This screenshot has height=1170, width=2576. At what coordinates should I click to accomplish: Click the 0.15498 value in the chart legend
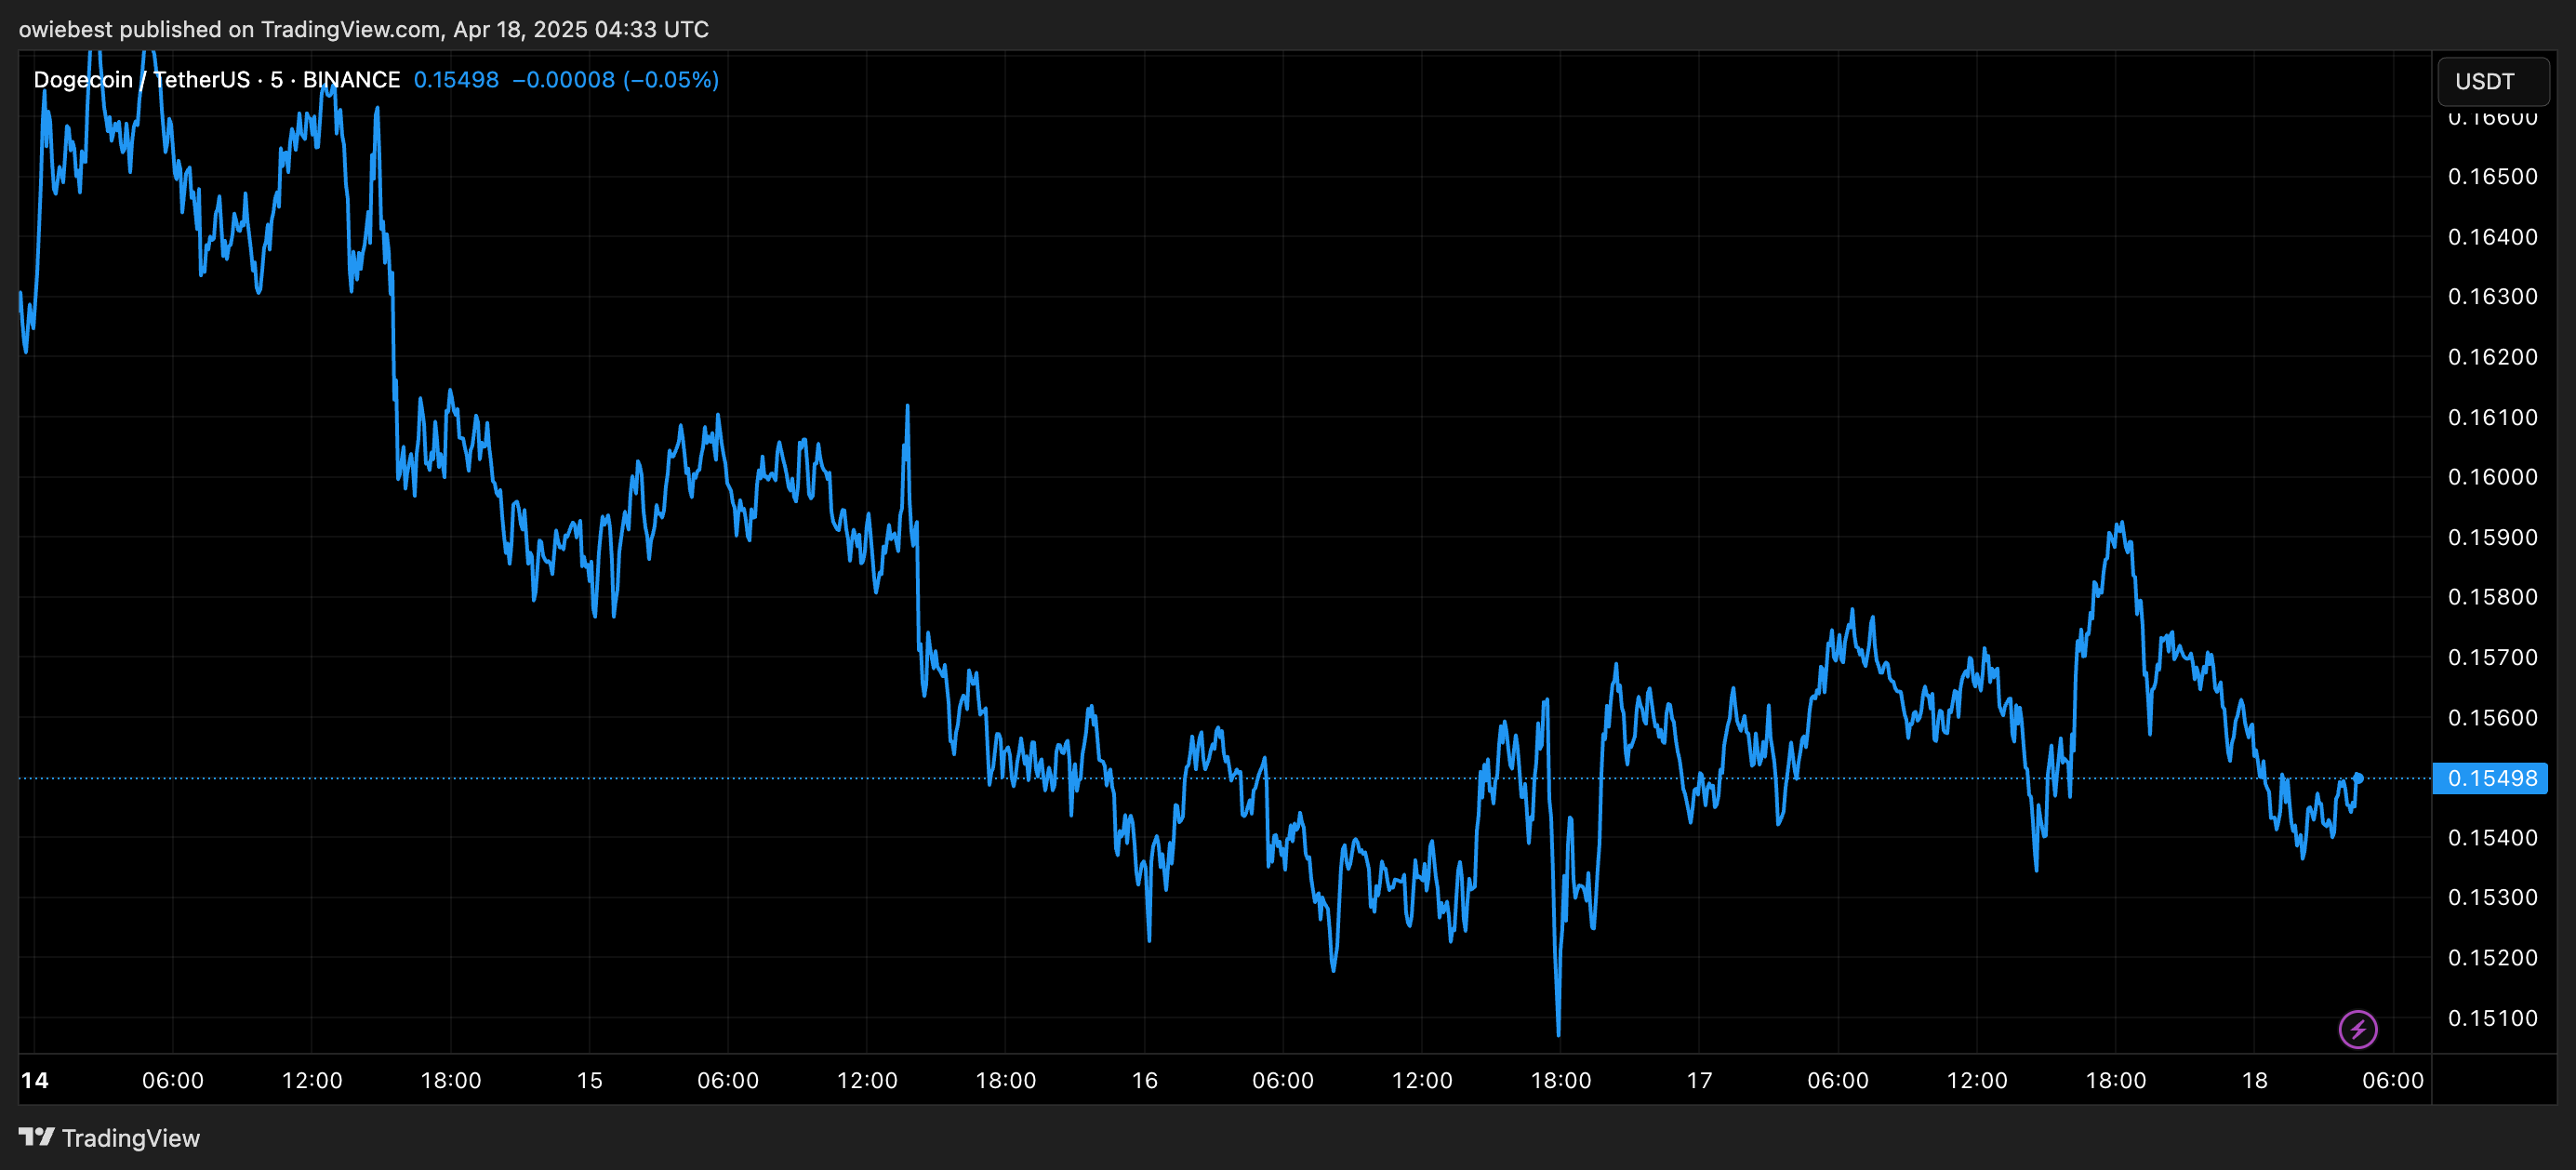pyautogui.click(x=456, y=80)
